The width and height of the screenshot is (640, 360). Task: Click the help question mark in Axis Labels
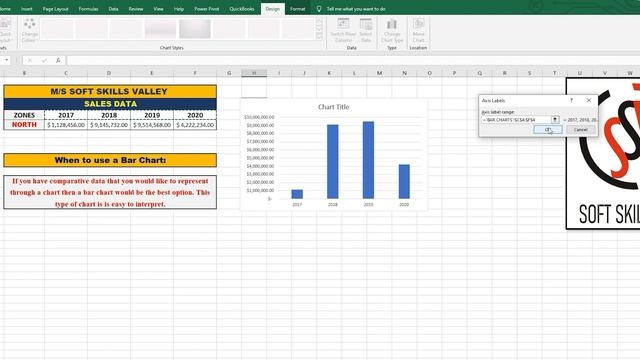pyautogui.click(x=571, y=100)
